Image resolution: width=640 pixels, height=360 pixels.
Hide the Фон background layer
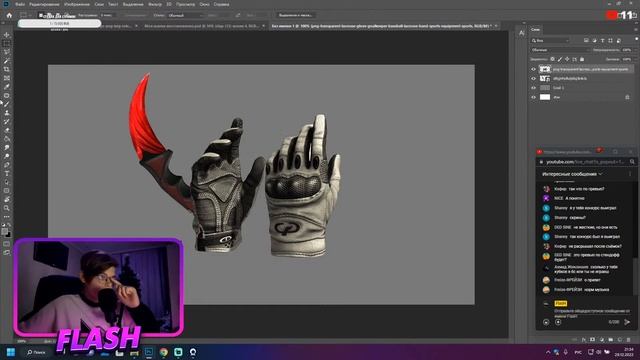(533, 97)
